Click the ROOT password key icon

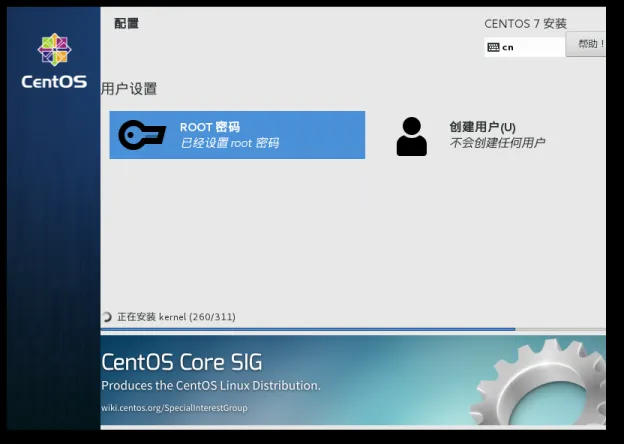pyautogui.click(x=142, y=135)
